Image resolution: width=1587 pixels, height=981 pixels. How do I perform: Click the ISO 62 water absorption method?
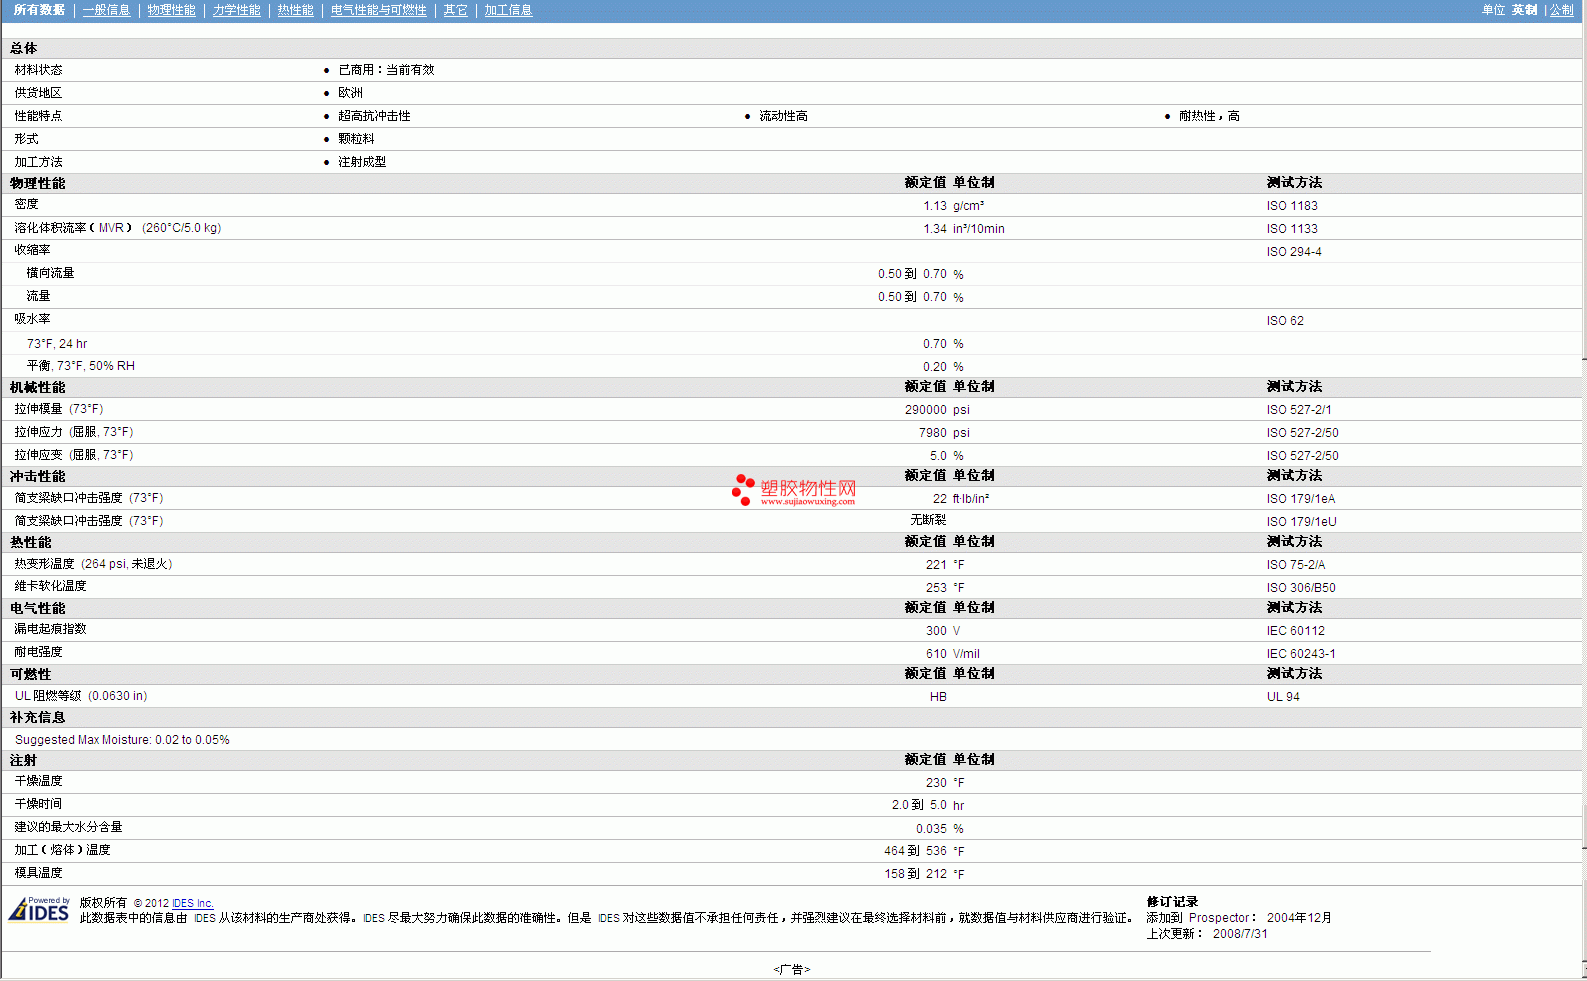tap(1285, 321)
